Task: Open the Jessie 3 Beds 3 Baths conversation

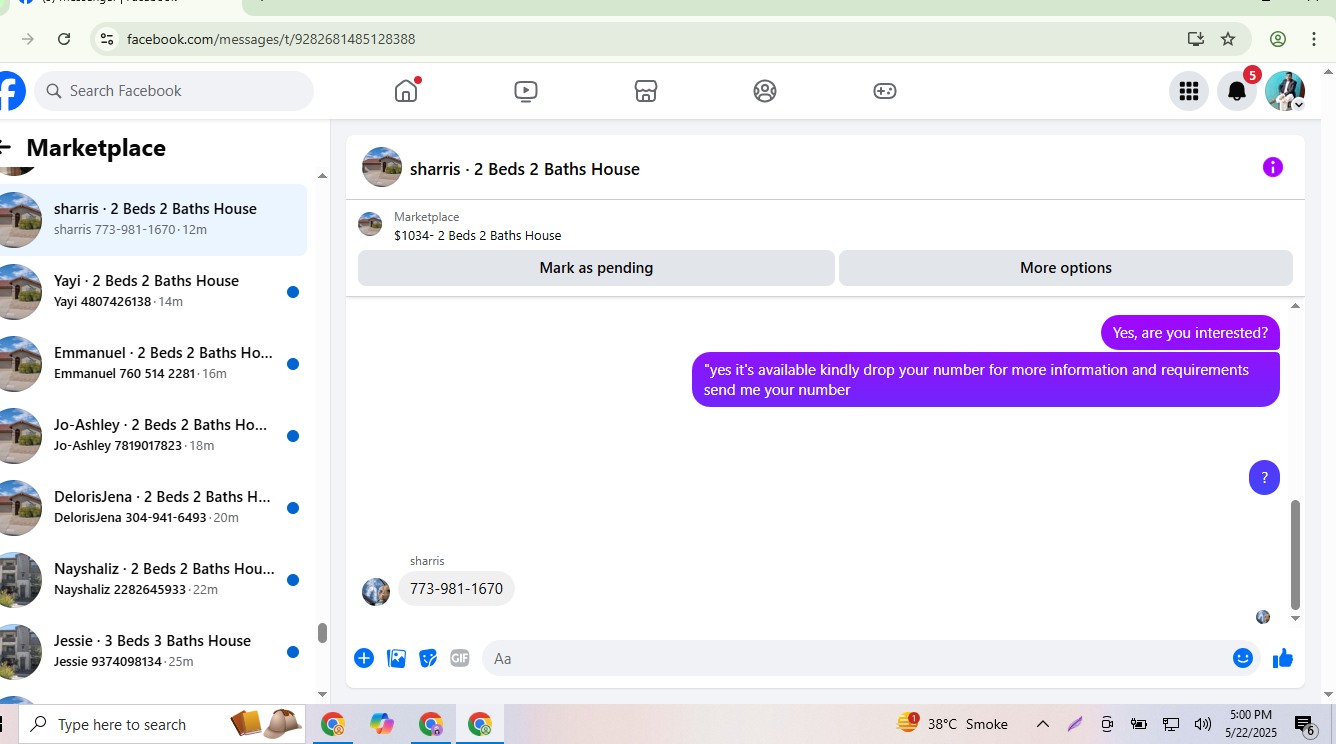Action: [x=153, y=652]
